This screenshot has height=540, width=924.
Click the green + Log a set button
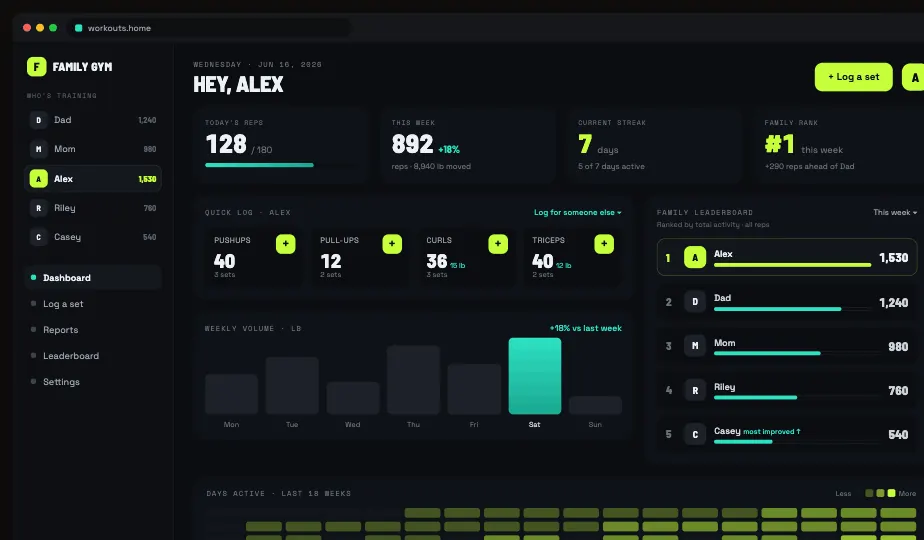(x=853, y=77)
